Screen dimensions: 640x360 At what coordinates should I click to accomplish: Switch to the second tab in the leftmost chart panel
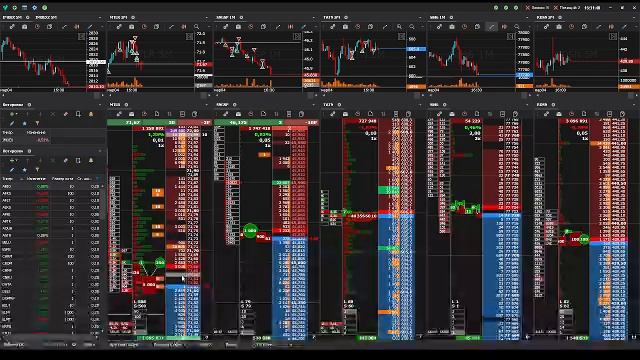(x=46, y=18)
